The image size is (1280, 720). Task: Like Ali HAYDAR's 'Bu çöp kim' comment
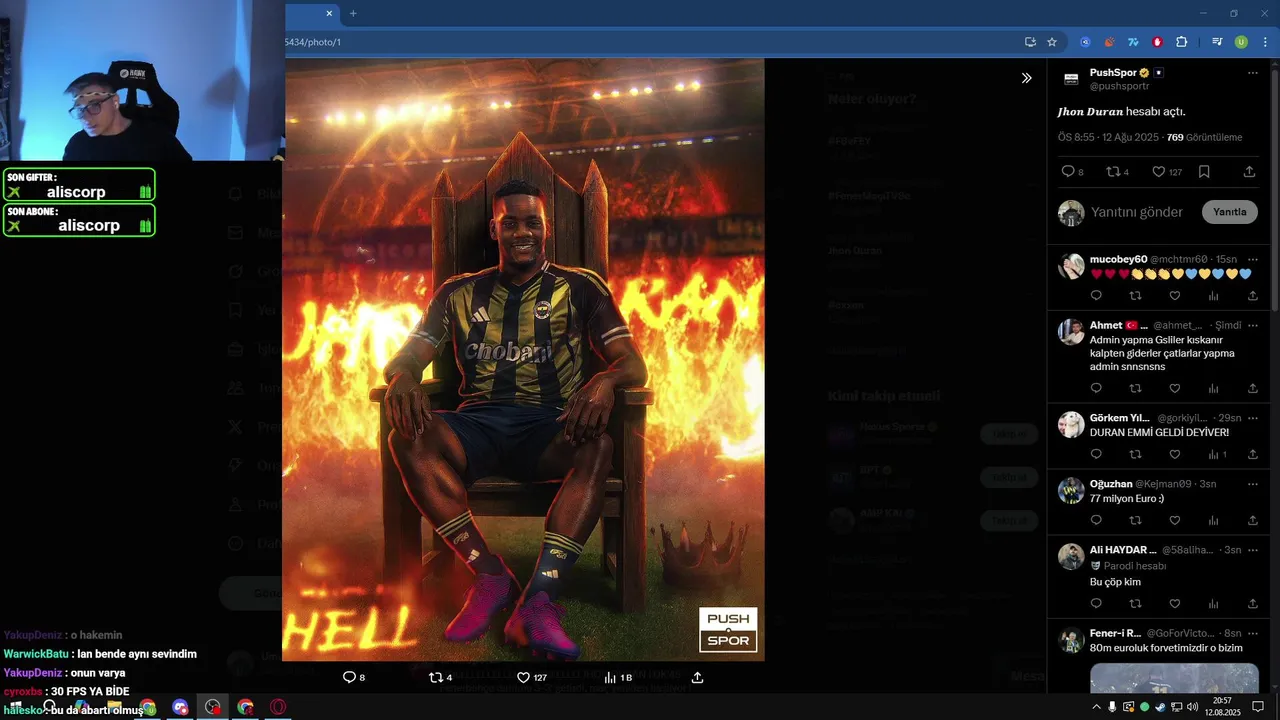(x=1175, y=604)
